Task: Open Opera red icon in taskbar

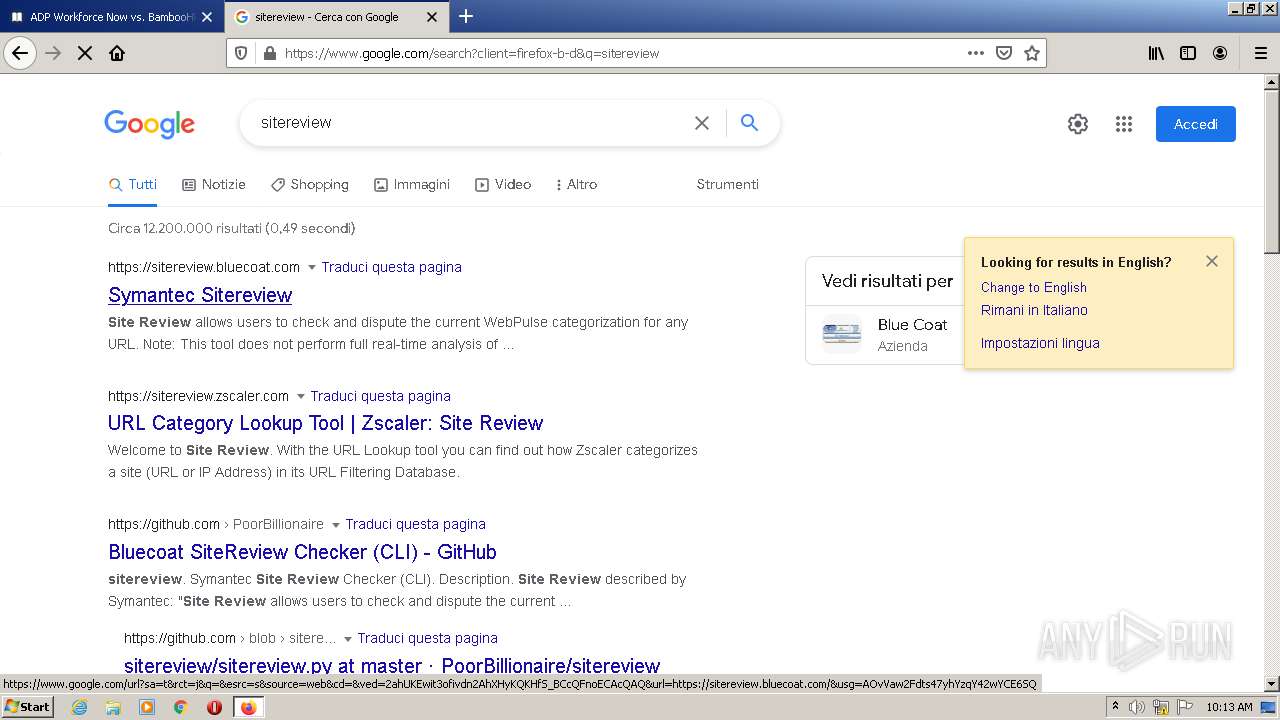Action: 214,707
